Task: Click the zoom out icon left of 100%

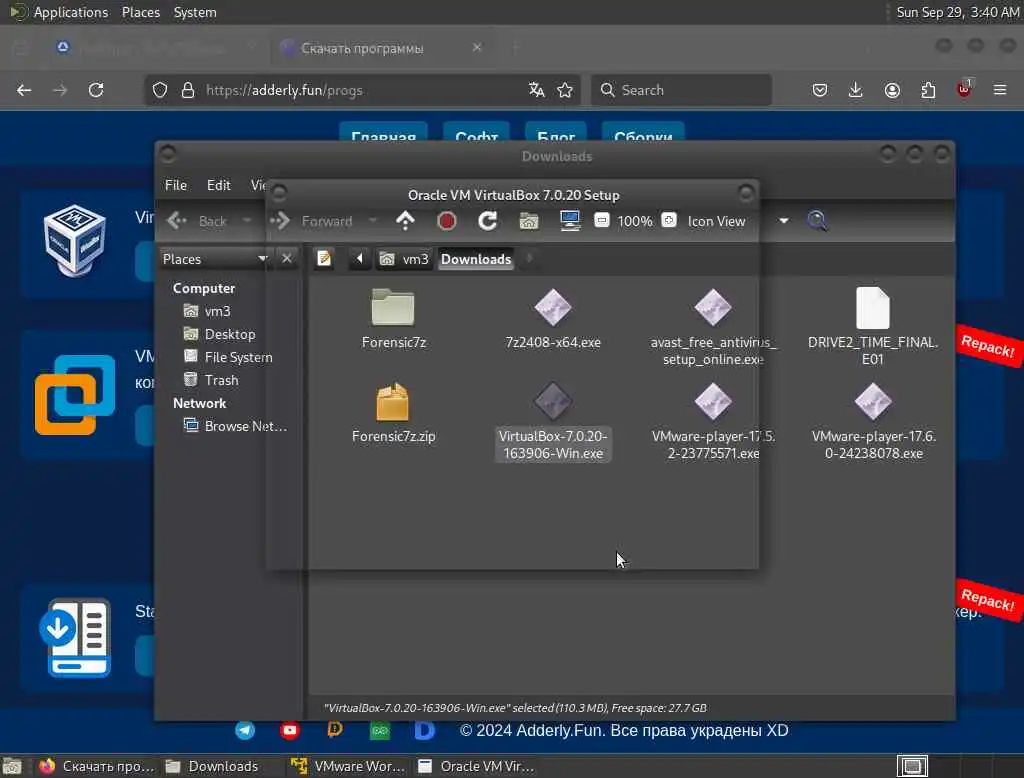Action: click(601, 220)
